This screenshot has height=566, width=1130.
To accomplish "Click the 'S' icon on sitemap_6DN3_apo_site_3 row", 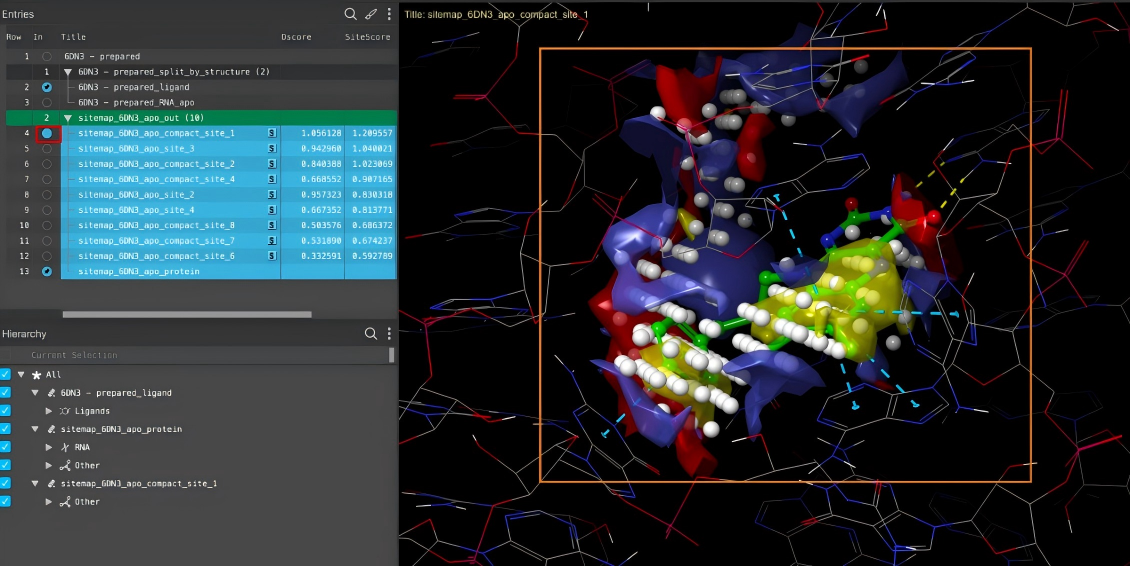I will tap(271, 148).
